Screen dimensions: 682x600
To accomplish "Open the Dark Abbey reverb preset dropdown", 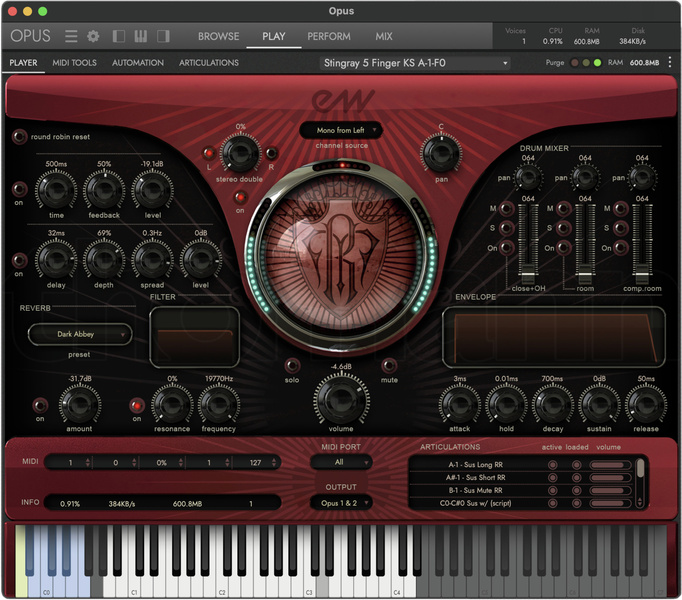I will coord(80,334).
